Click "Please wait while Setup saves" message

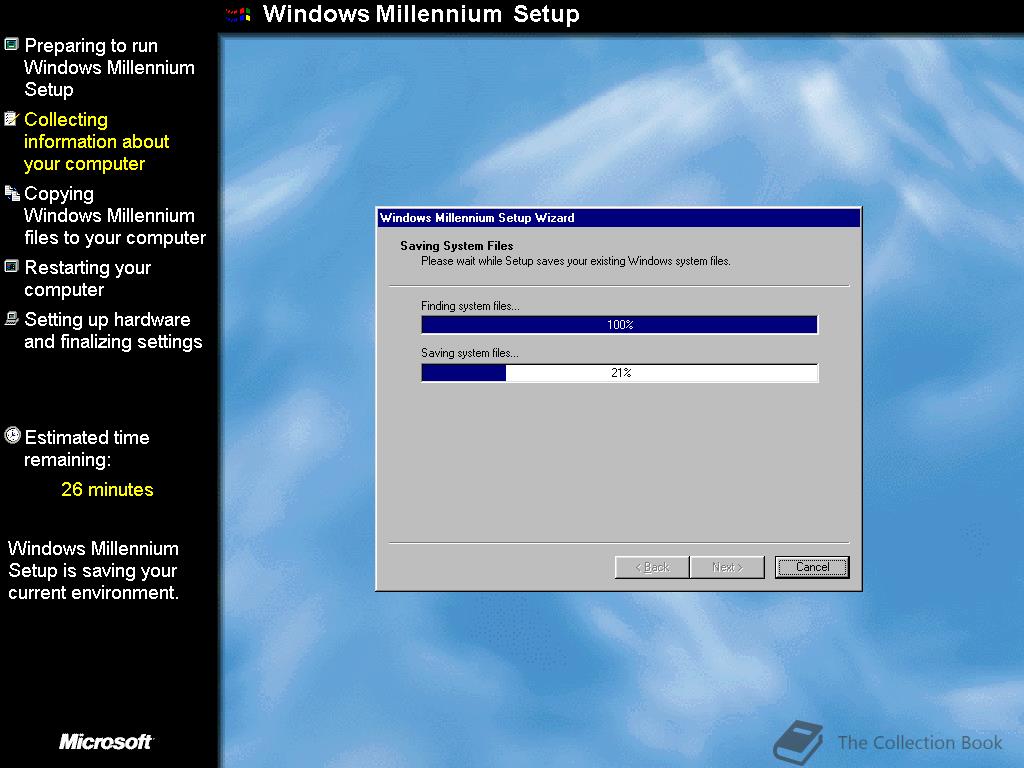(x=575, y=261)
